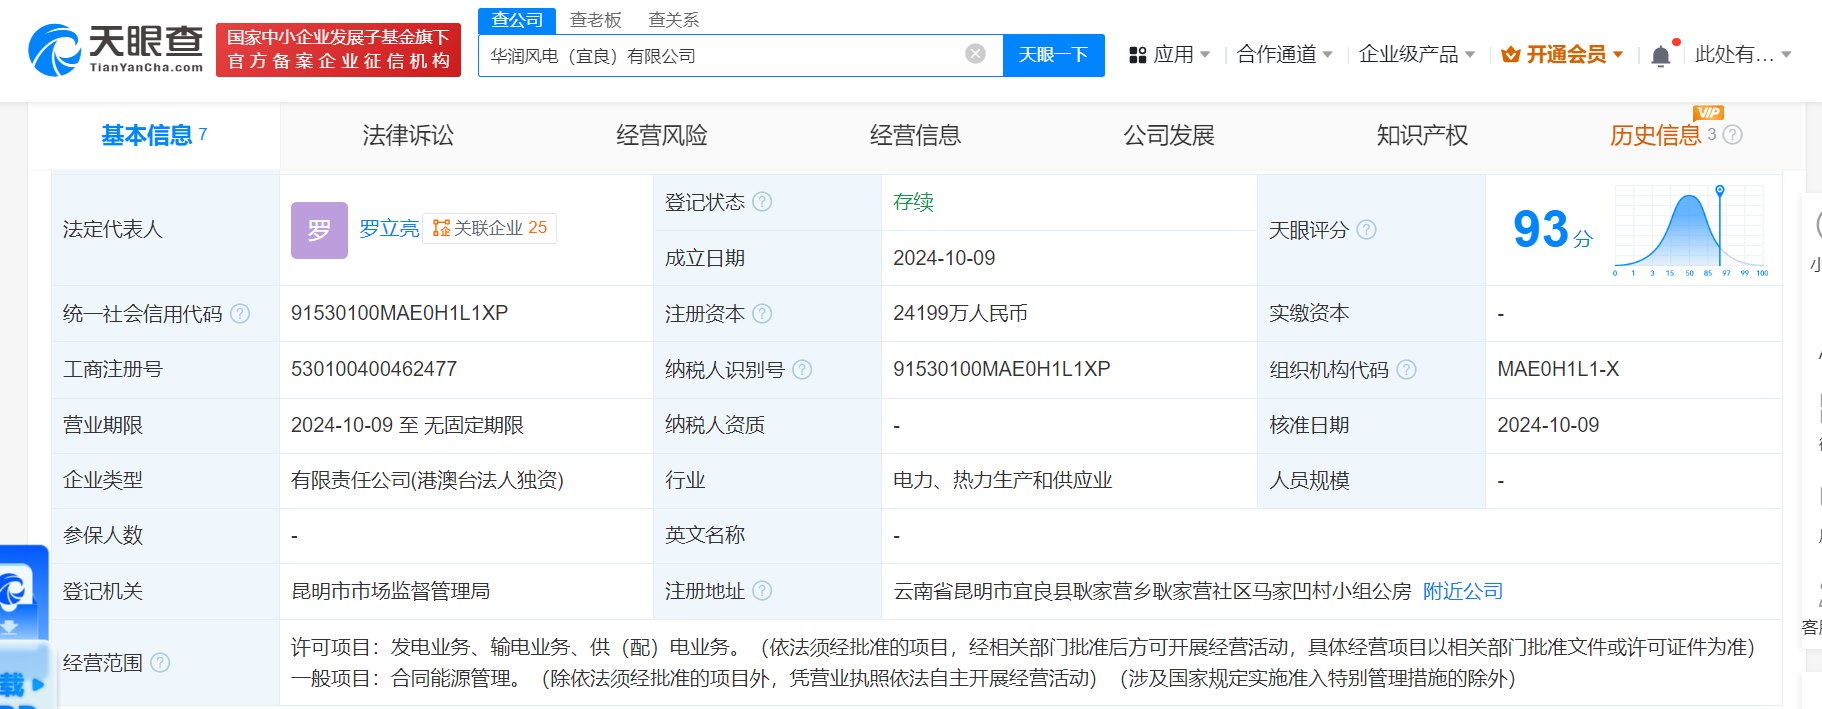Click the TianYanCha logo
Image resolution: width=1822 pixels, height=709 pixels.
click(x=116, y=50)
